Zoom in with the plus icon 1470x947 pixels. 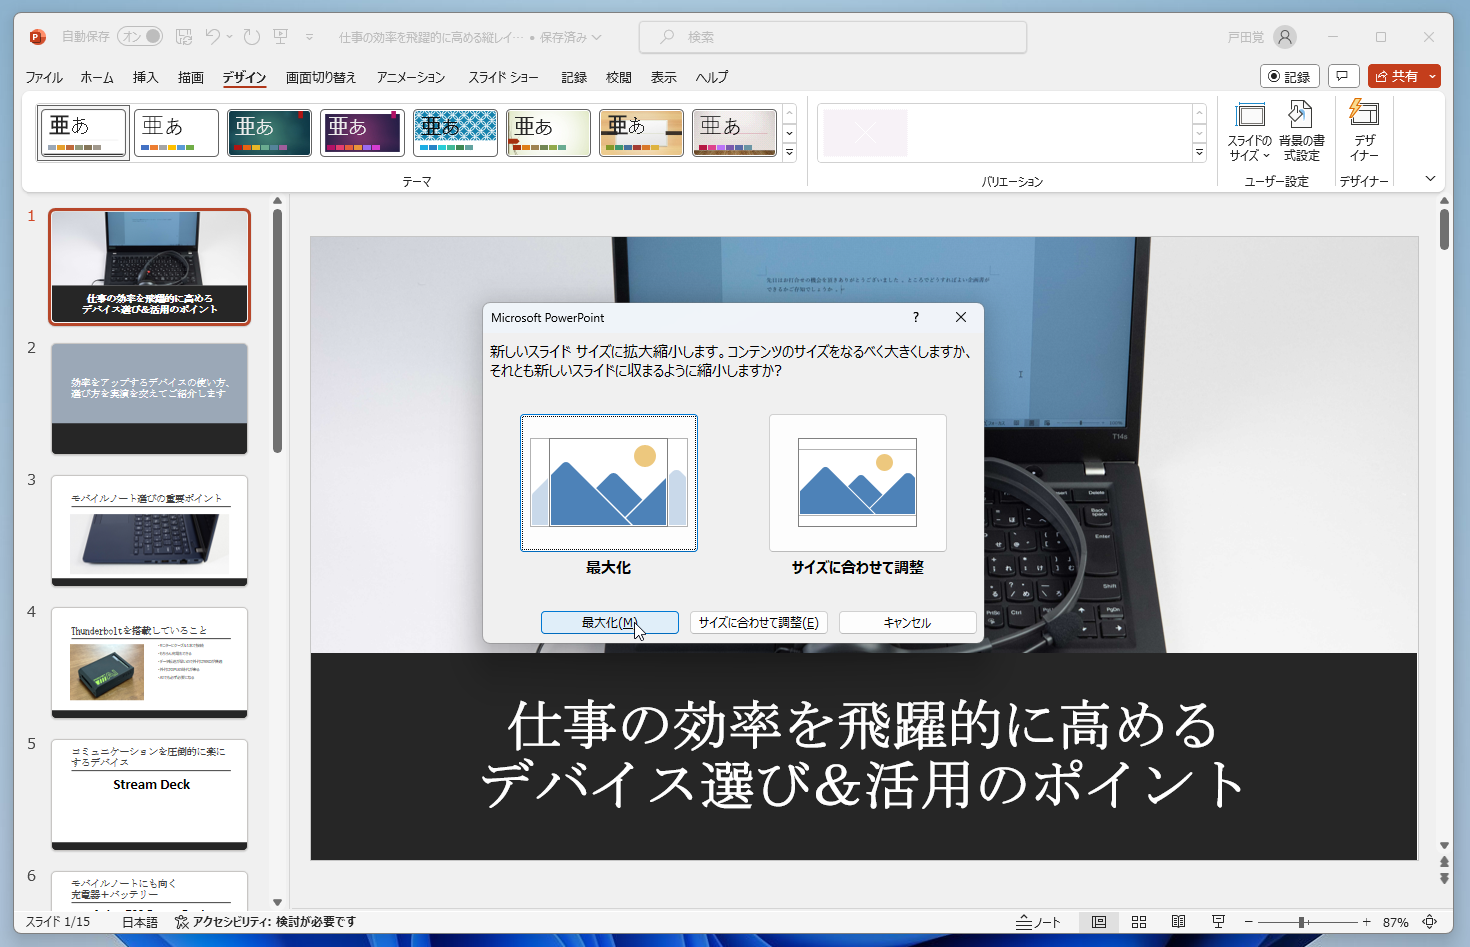tap(1366, 922)
